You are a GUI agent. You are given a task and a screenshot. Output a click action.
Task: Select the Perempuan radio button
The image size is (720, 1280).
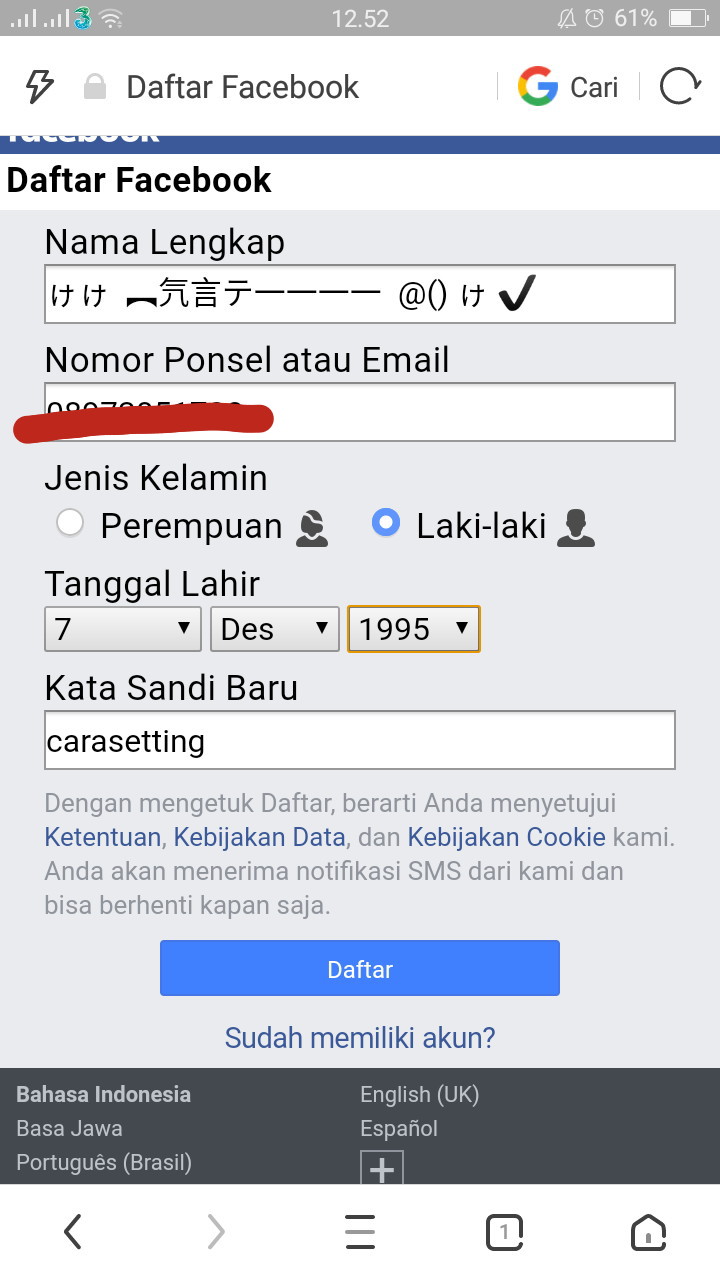click(x=70, y=523)
